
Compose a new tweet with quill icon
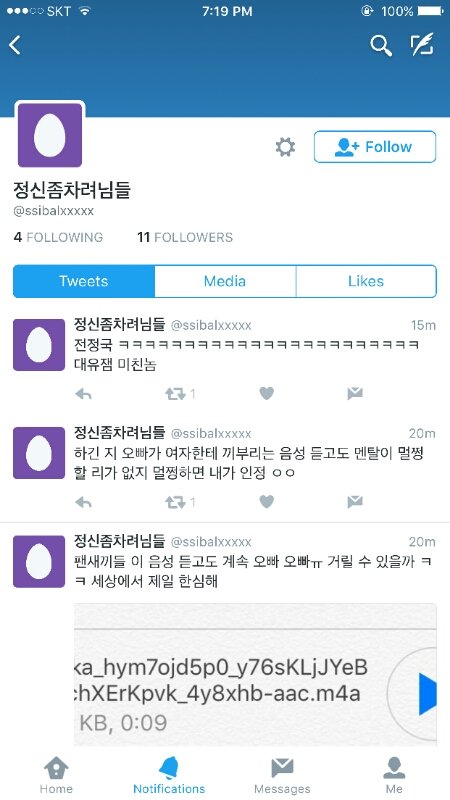pyautogui.click(x=422, y=45)
